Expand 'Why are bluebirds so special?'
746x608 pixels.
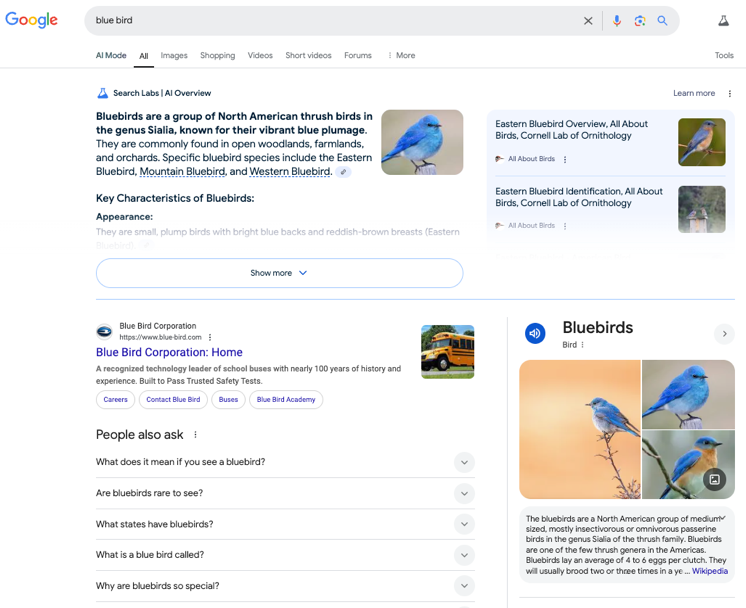(285, 586)
